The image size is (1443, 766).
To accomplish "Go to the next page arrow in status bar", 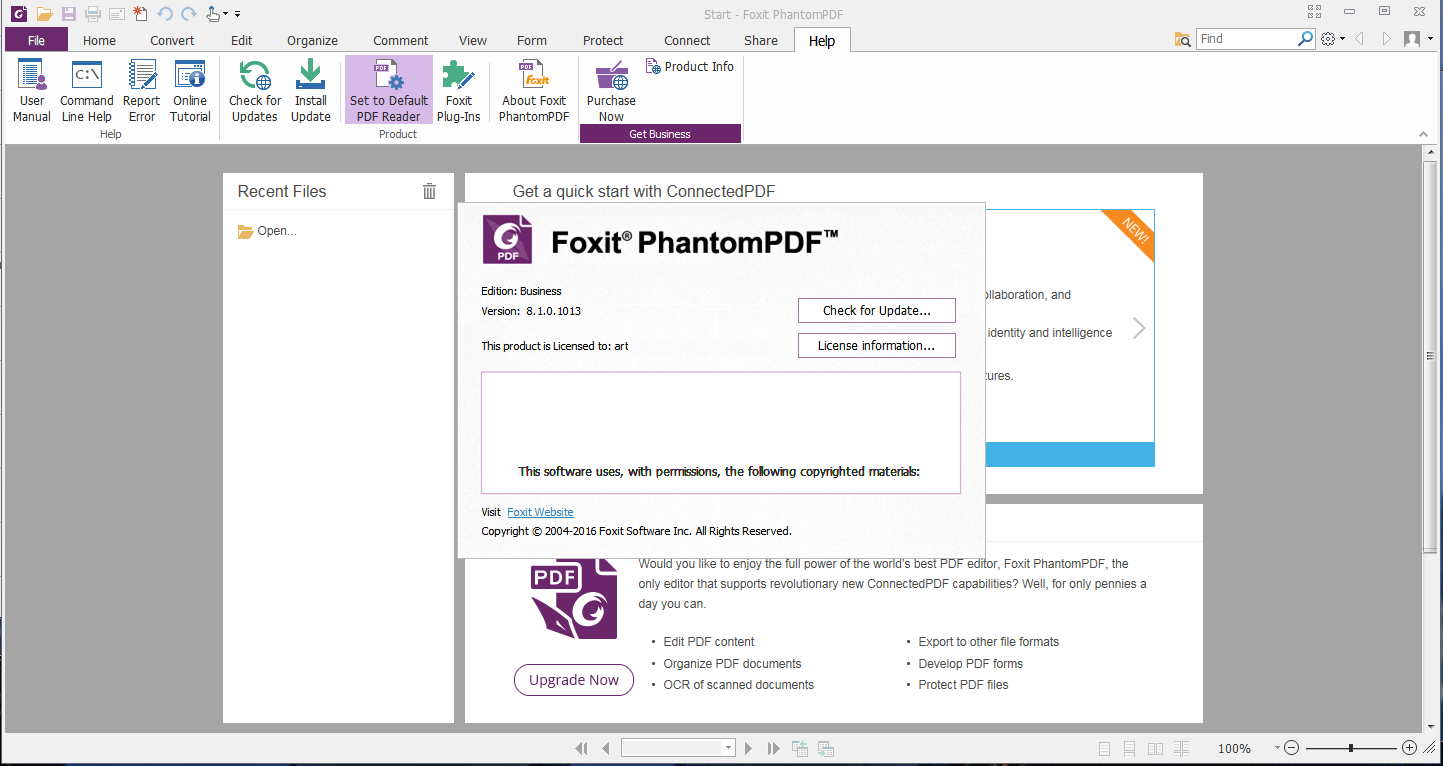I will [749, 748].
